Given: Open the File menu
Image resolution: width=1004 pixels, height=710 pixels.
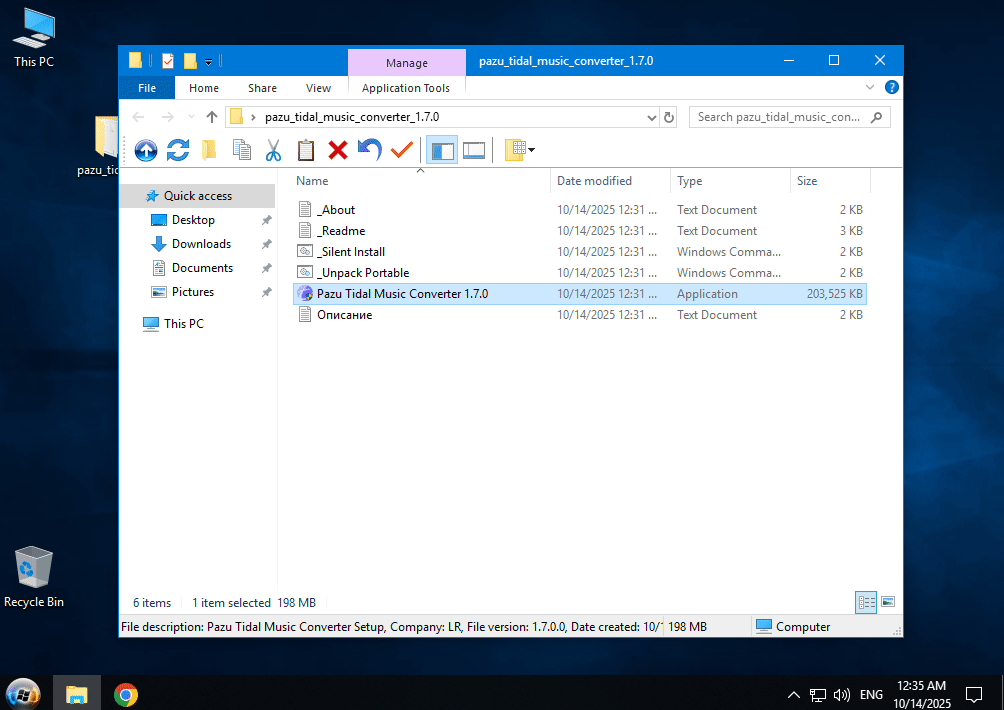Looking at the screenshot, I should click(147, 88).
